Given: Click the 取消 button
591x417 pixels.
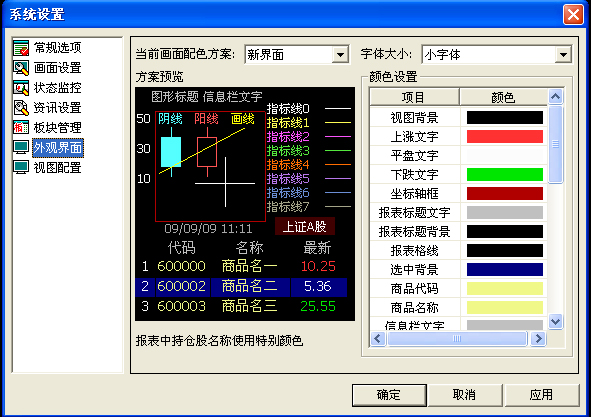Looking at the screenshot, I should click(465, 395).
